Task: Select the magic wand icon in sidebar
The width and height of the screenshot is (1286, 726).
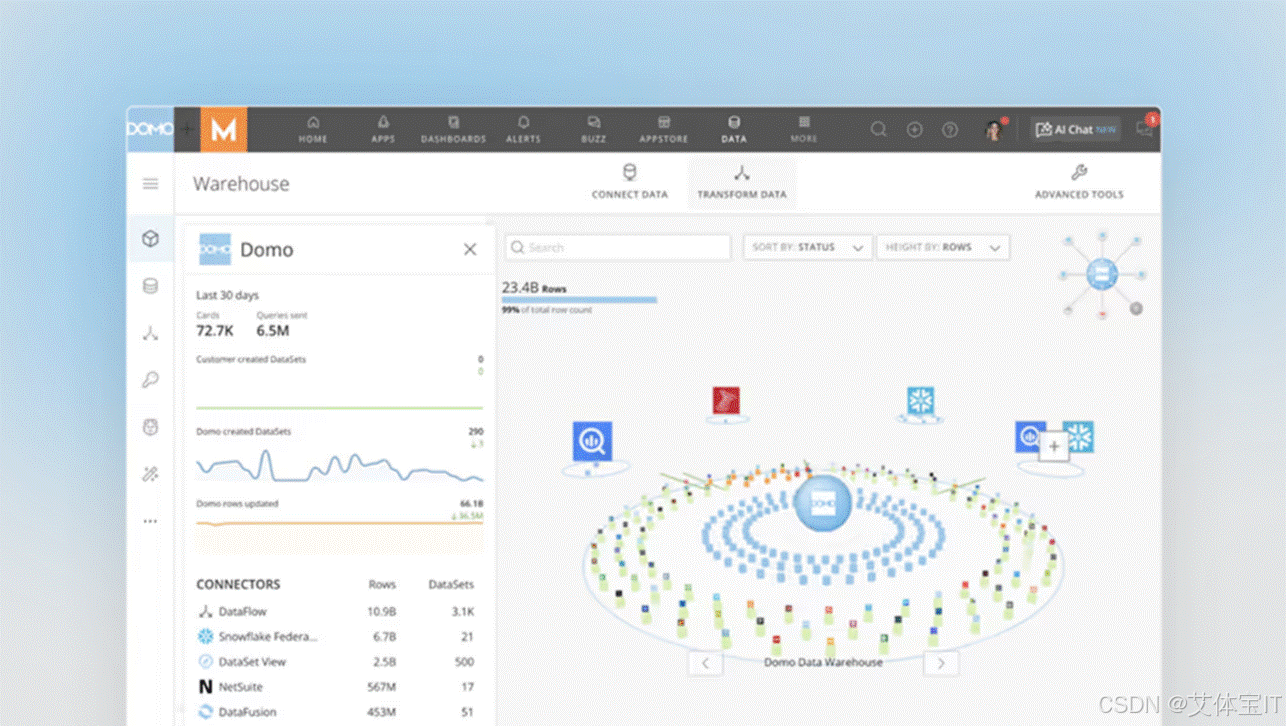Action: click(150, 474)
